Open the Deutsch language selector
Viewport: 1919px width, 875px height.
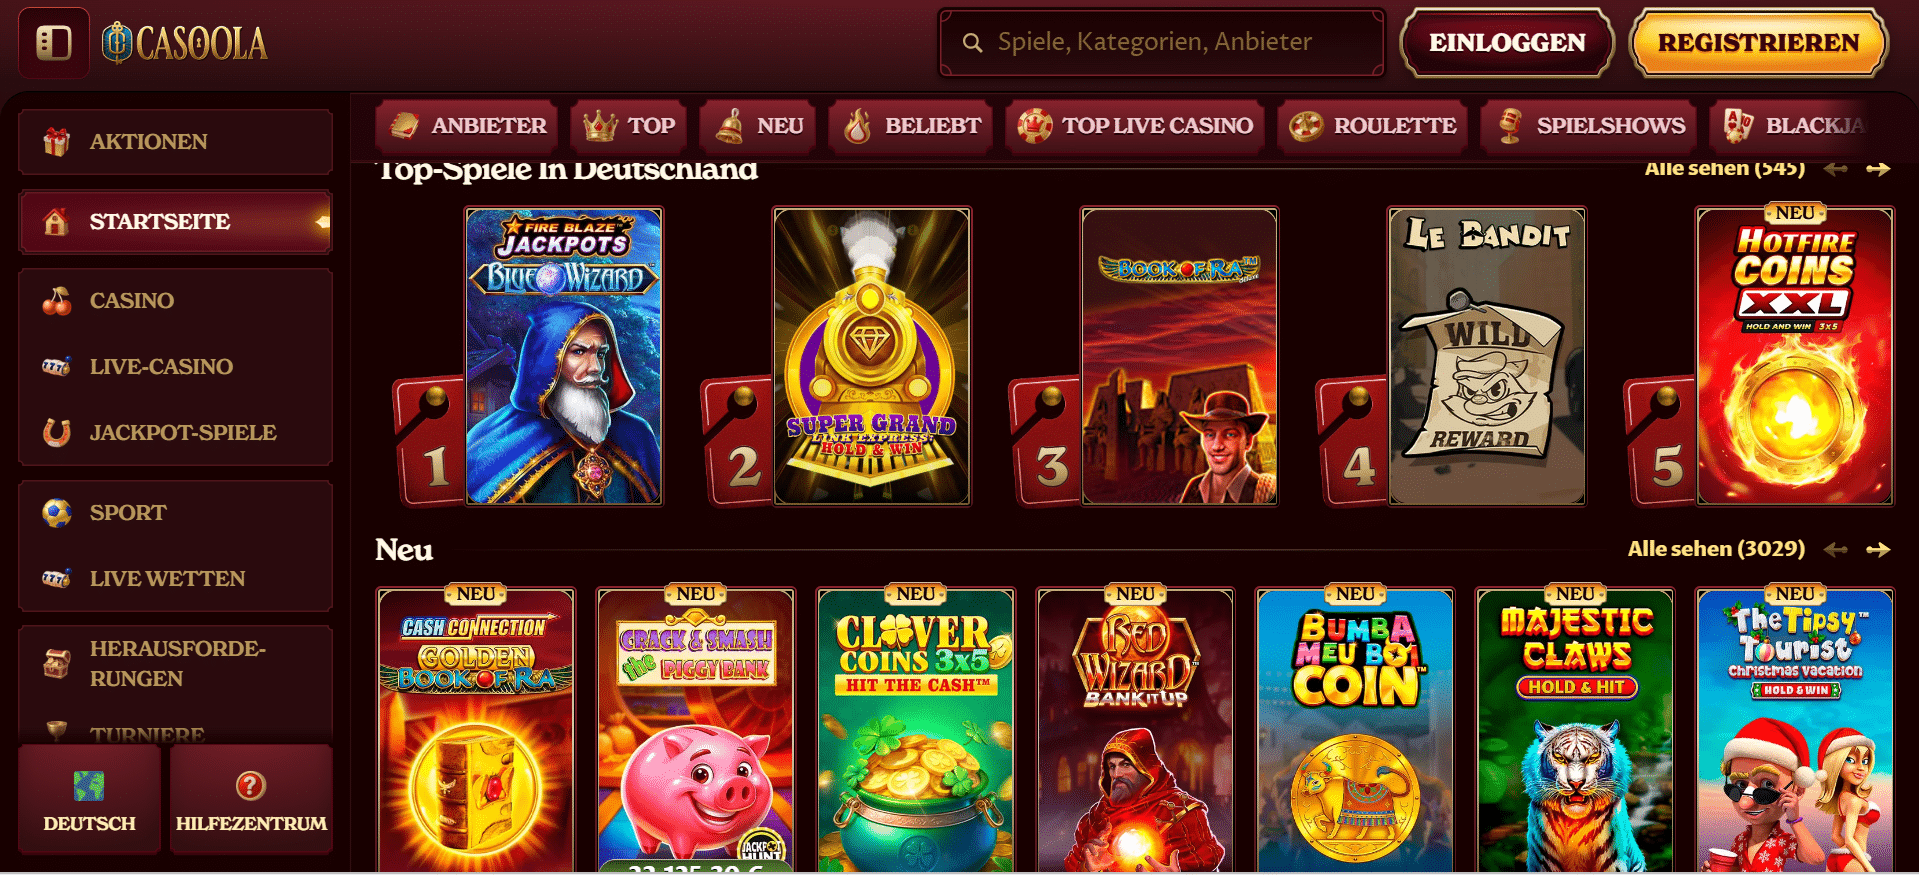89,799
